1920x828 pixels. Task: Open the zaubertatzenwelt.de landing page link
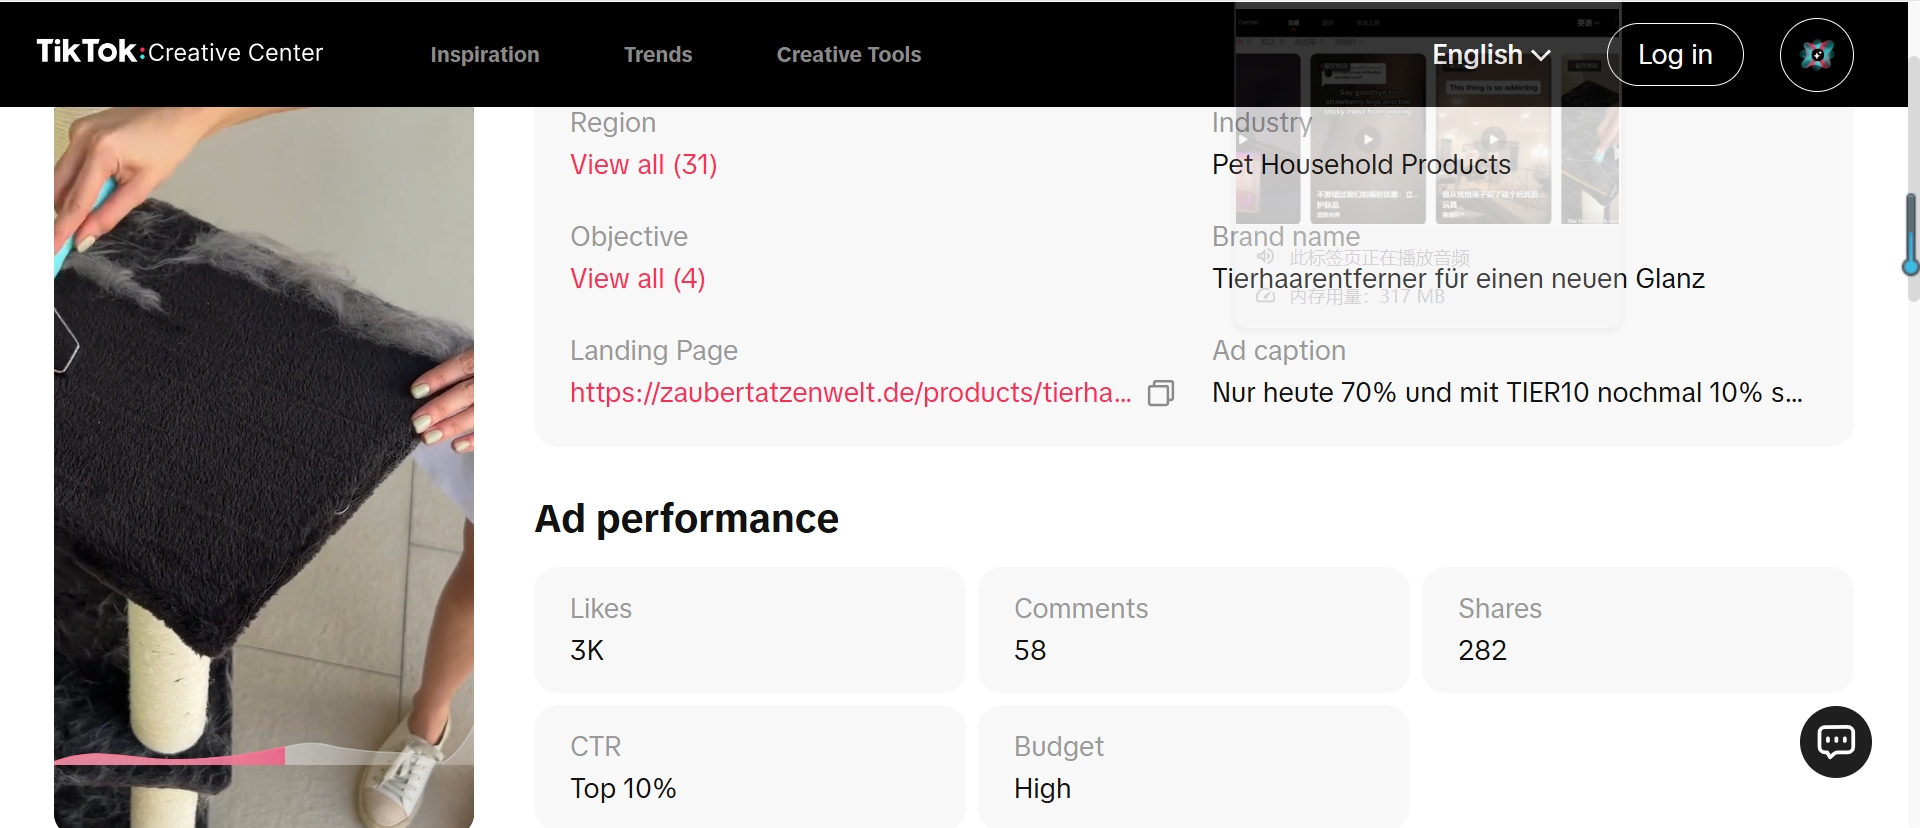(851, 393)
